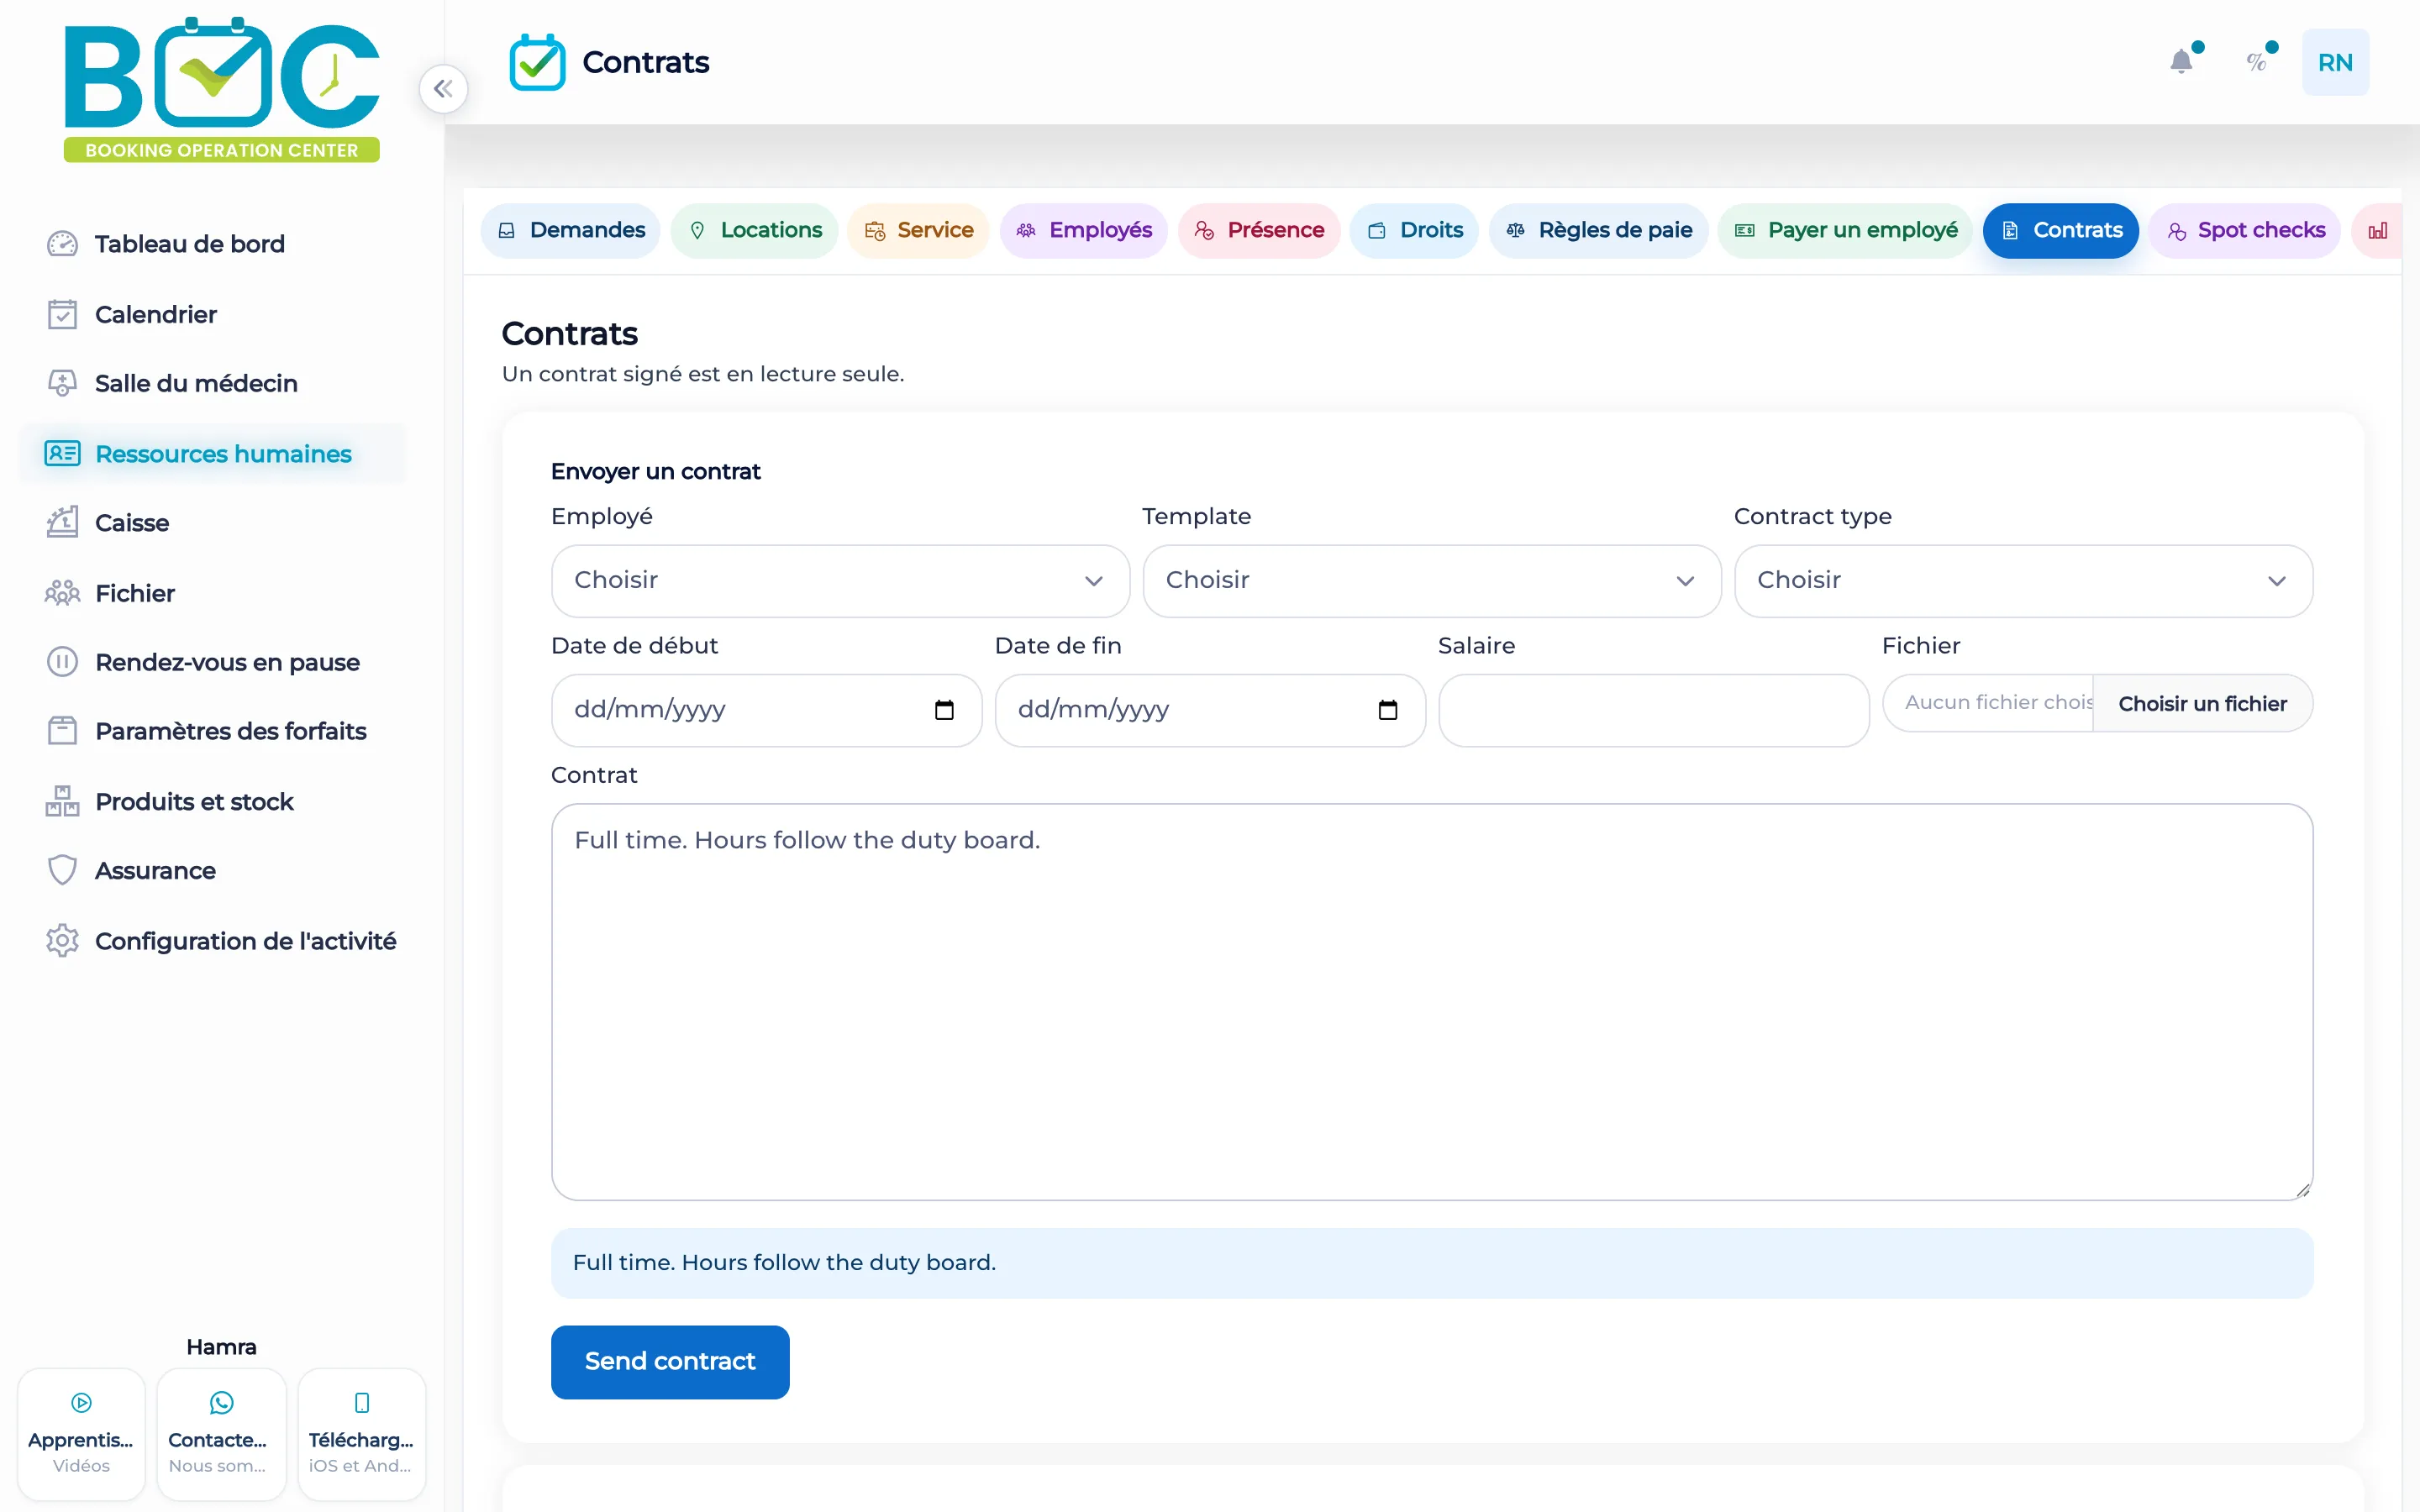Viewport: 2420px width, 1512px height.
Task: Click the percent discount icon in header
Action: click(x=2256, y=62)
